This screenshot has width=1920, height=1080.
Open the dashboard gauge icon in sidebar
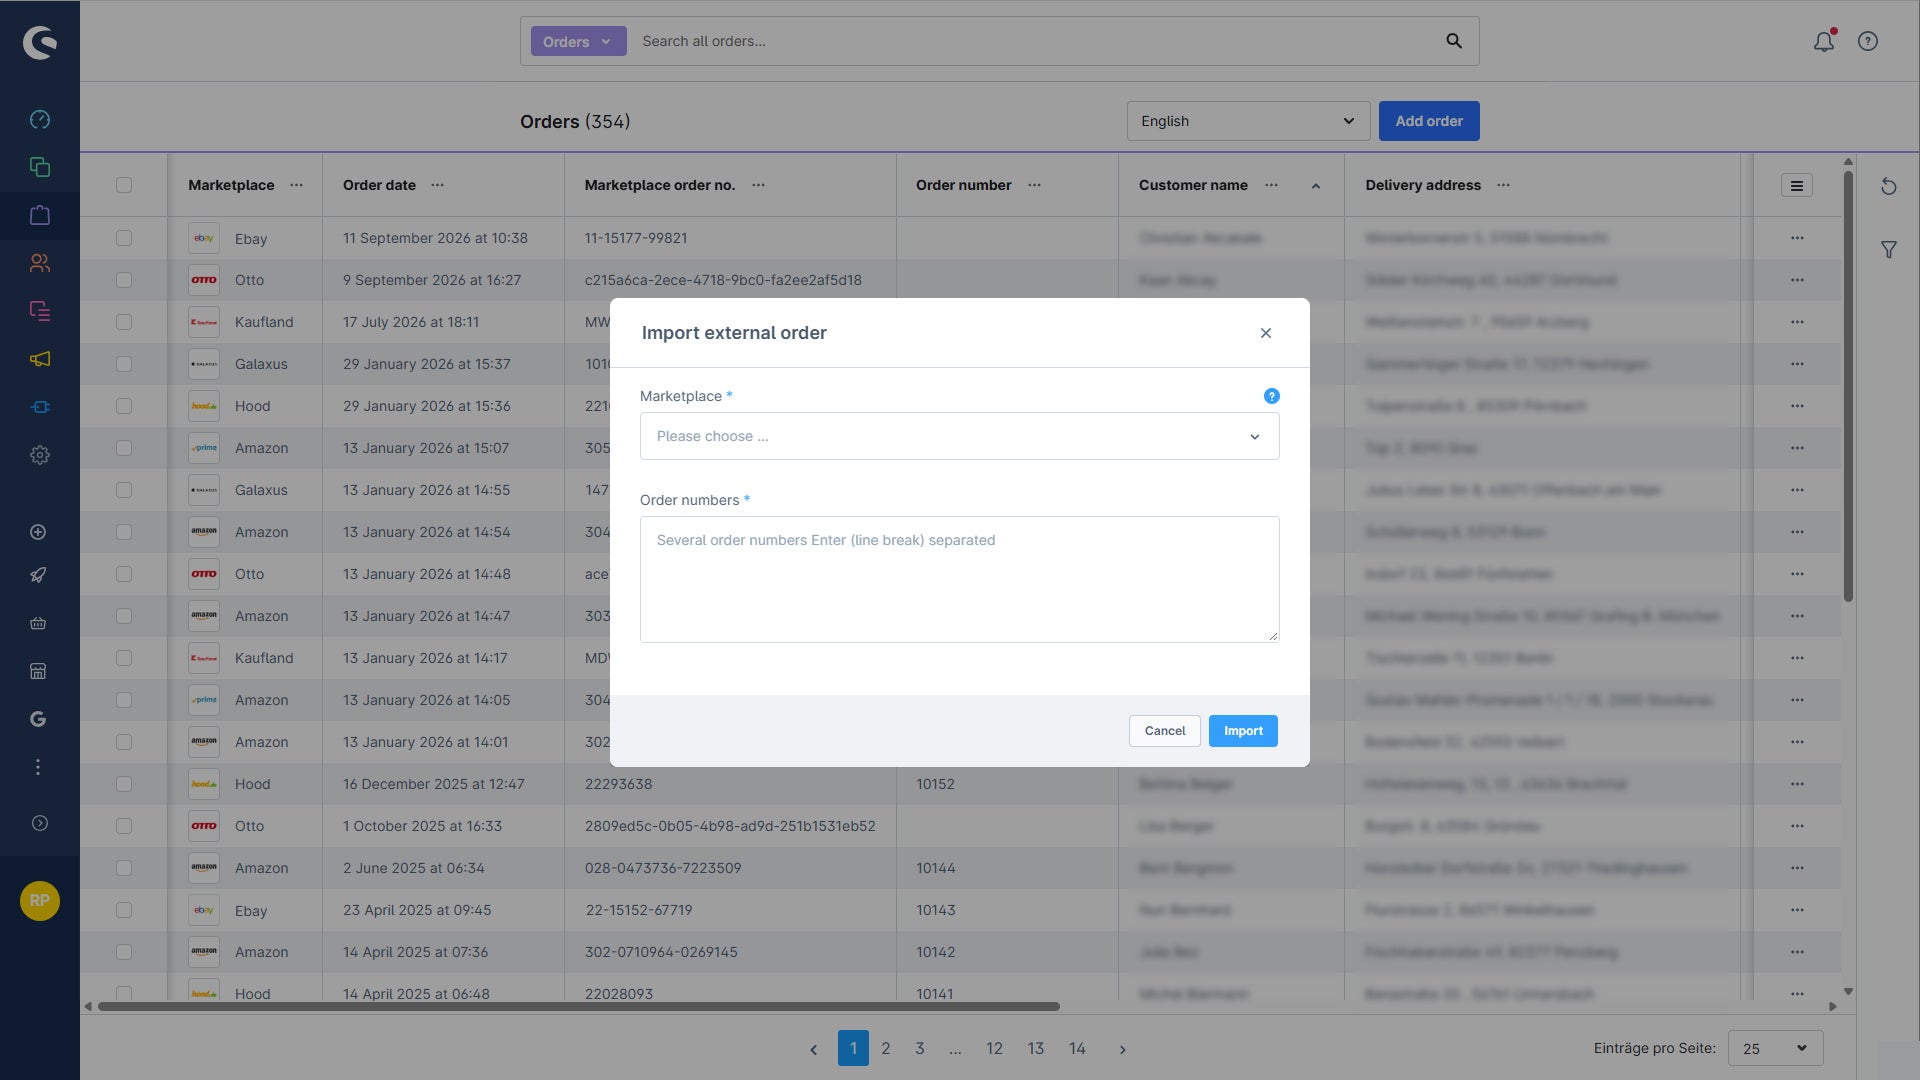(x=40, y=119)
